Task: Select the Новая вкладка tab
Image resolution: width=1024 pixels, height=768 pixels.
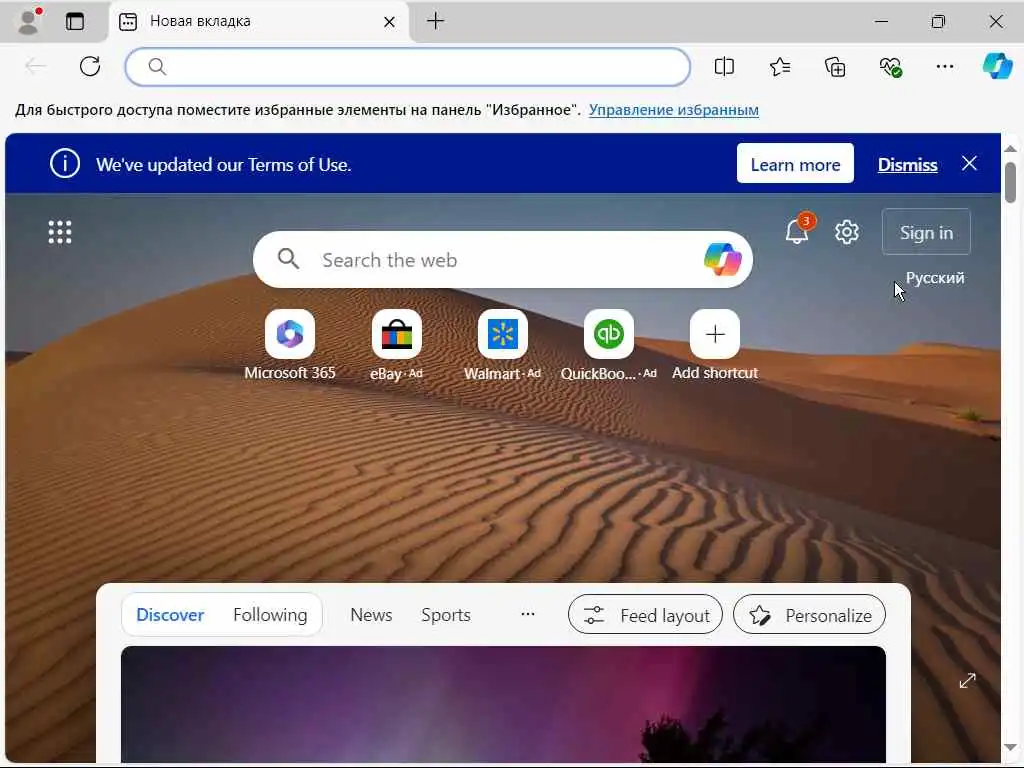Action: 259,22
